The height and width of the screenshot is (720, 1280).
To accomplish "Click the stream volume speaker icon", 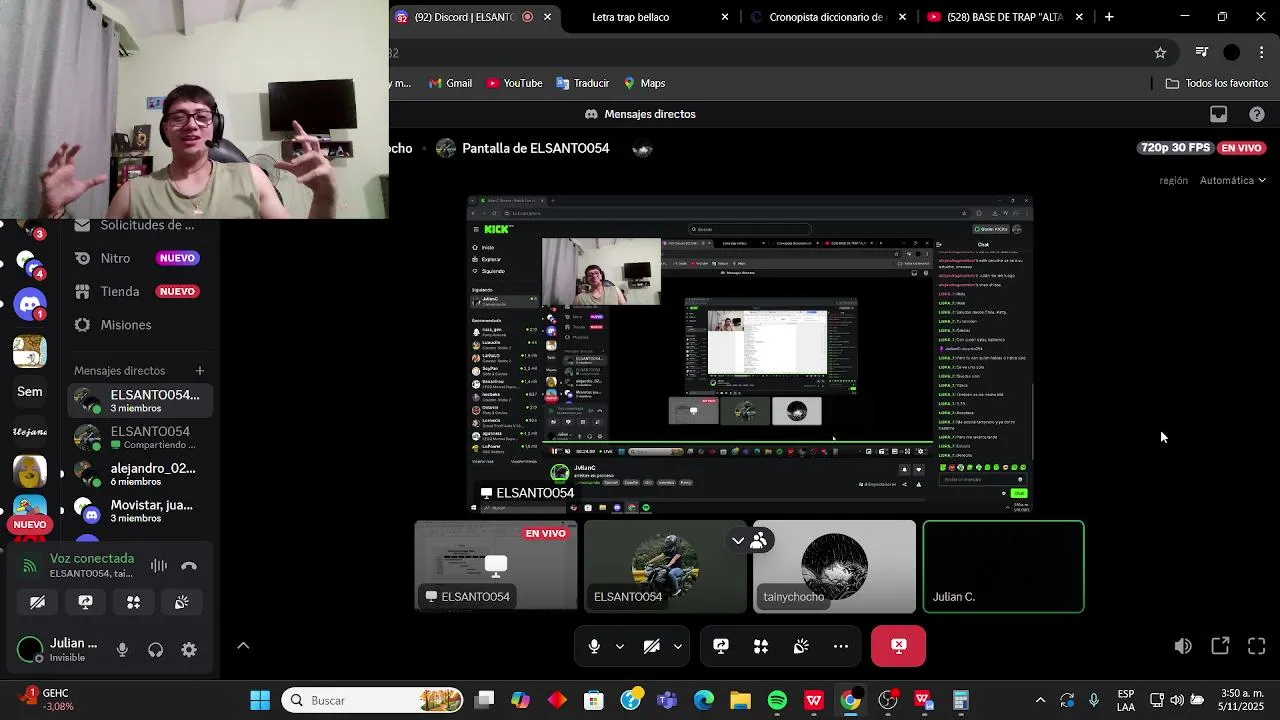I will pyautogui.click(x=1183, y=646).
